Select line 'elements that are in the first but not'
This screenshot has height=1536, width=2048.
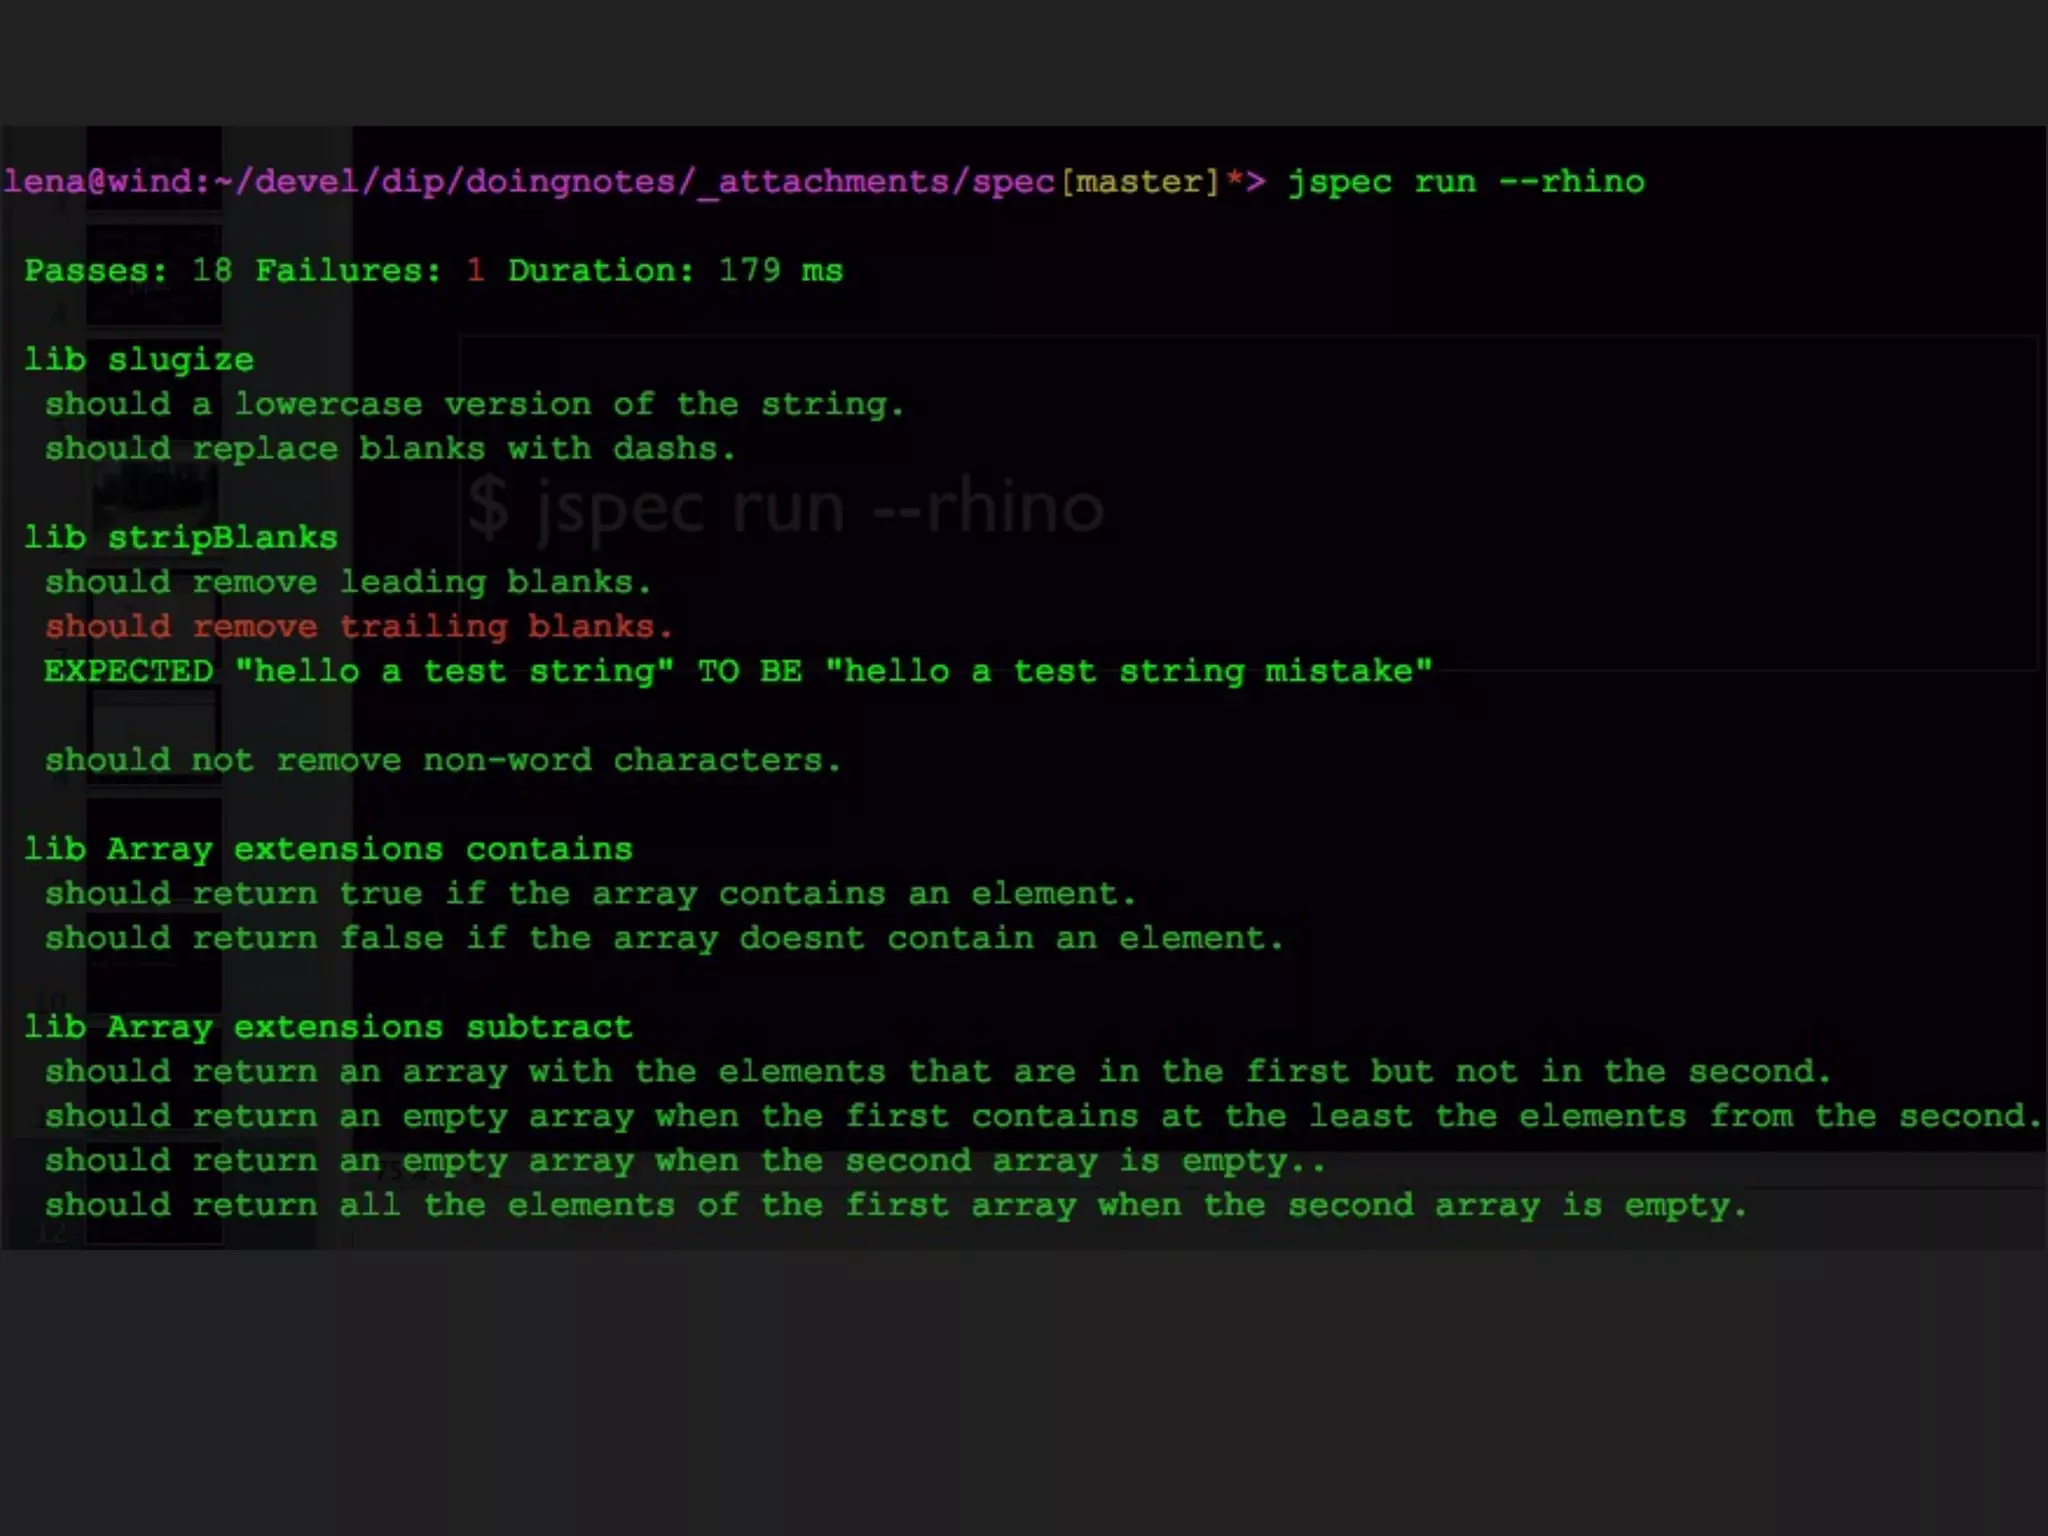938,1072
